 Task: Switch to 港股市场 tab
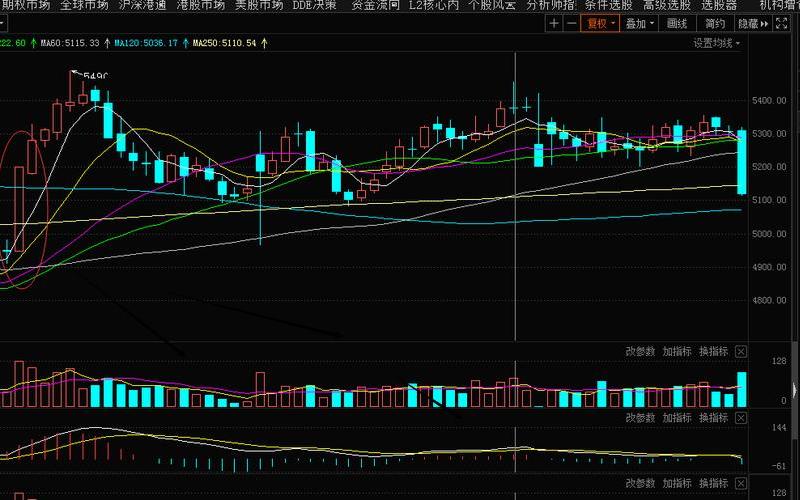point(200,5)
